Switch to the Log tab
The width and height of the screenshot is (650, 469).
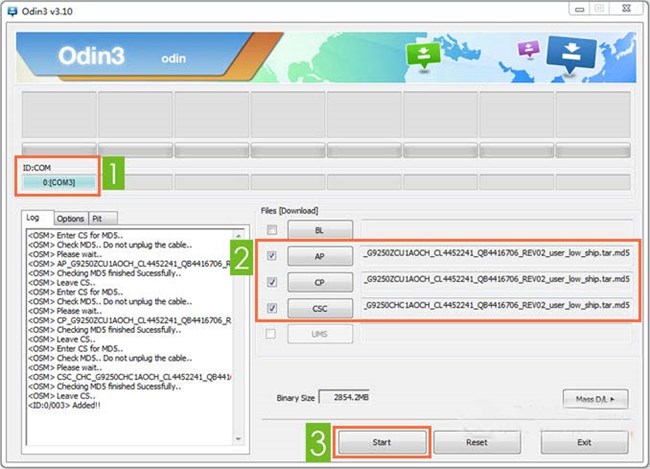coord(34,217)
